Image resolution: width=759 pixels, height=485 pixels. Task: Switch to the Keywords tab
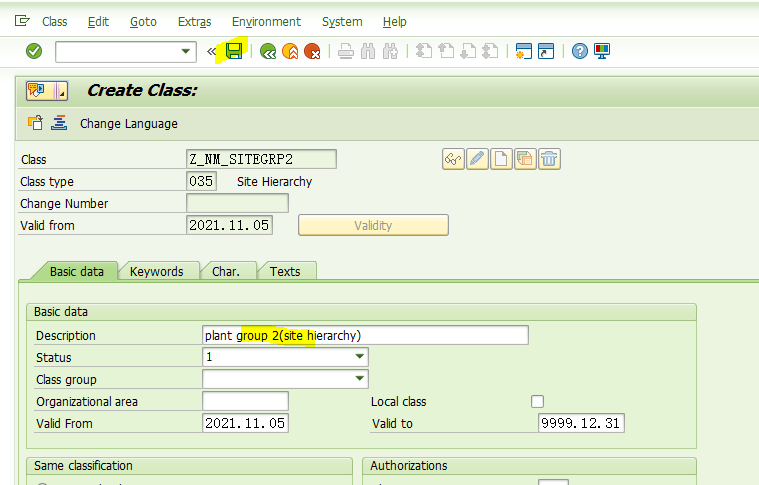tap(156, 271)
